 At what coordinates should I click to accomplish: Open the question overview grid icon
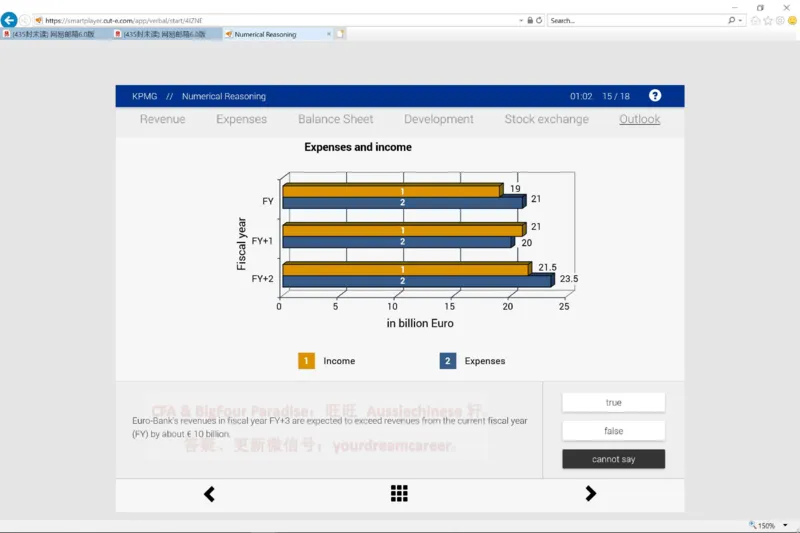coord(399,494)
